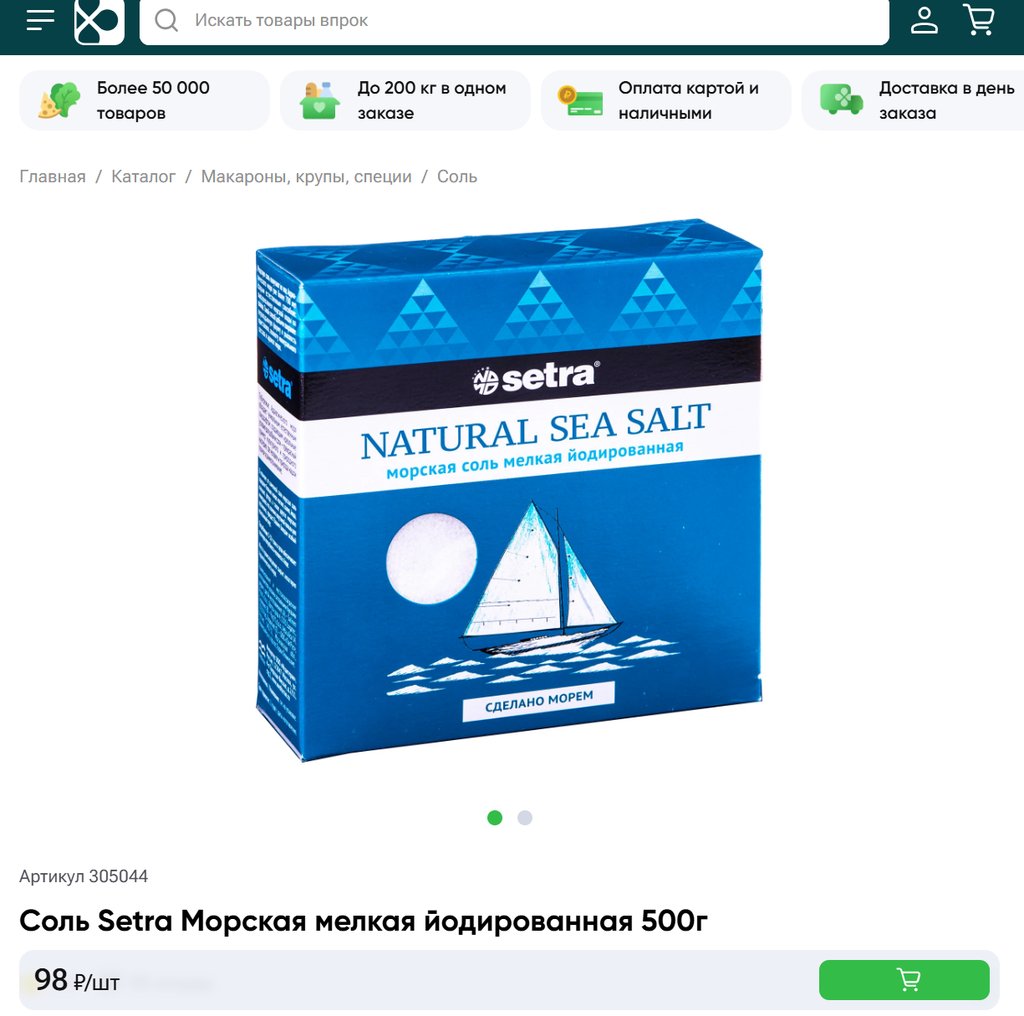Click the cheese and greens icon

tap(59, 100)
